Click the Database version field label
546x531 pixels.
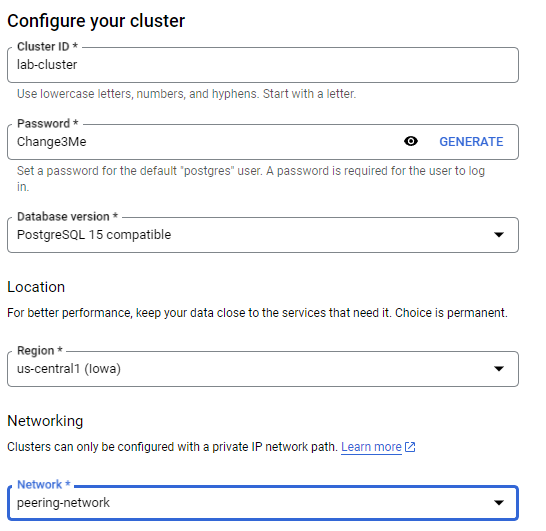pyautogui.click(x=68, y=216)
